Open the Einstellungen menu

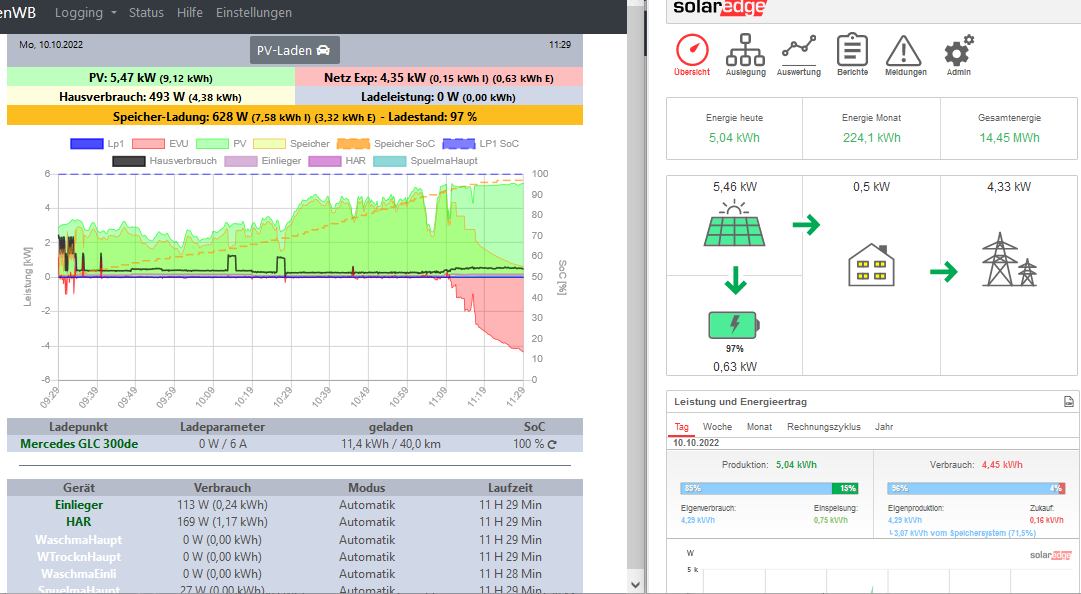coord(254,13)
